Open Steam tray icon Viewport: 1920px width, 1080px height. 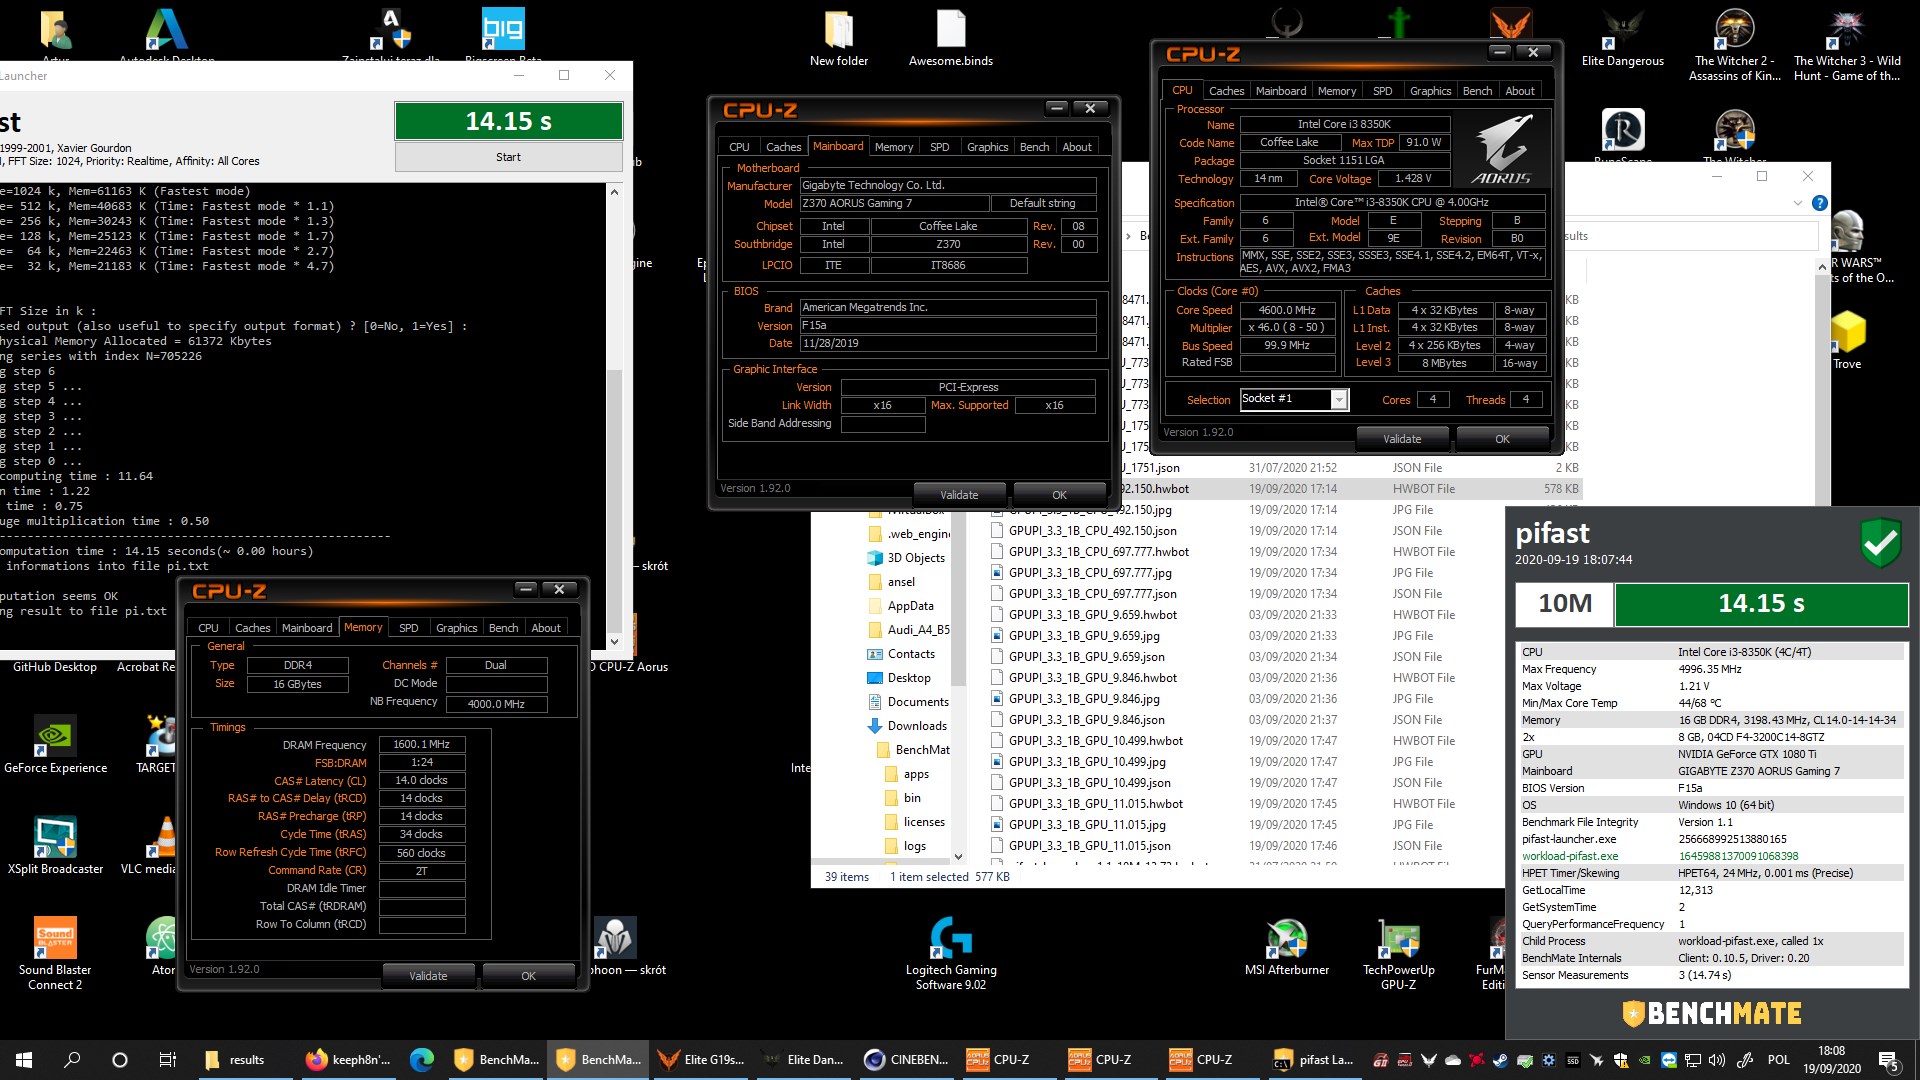(1501, 1060)
